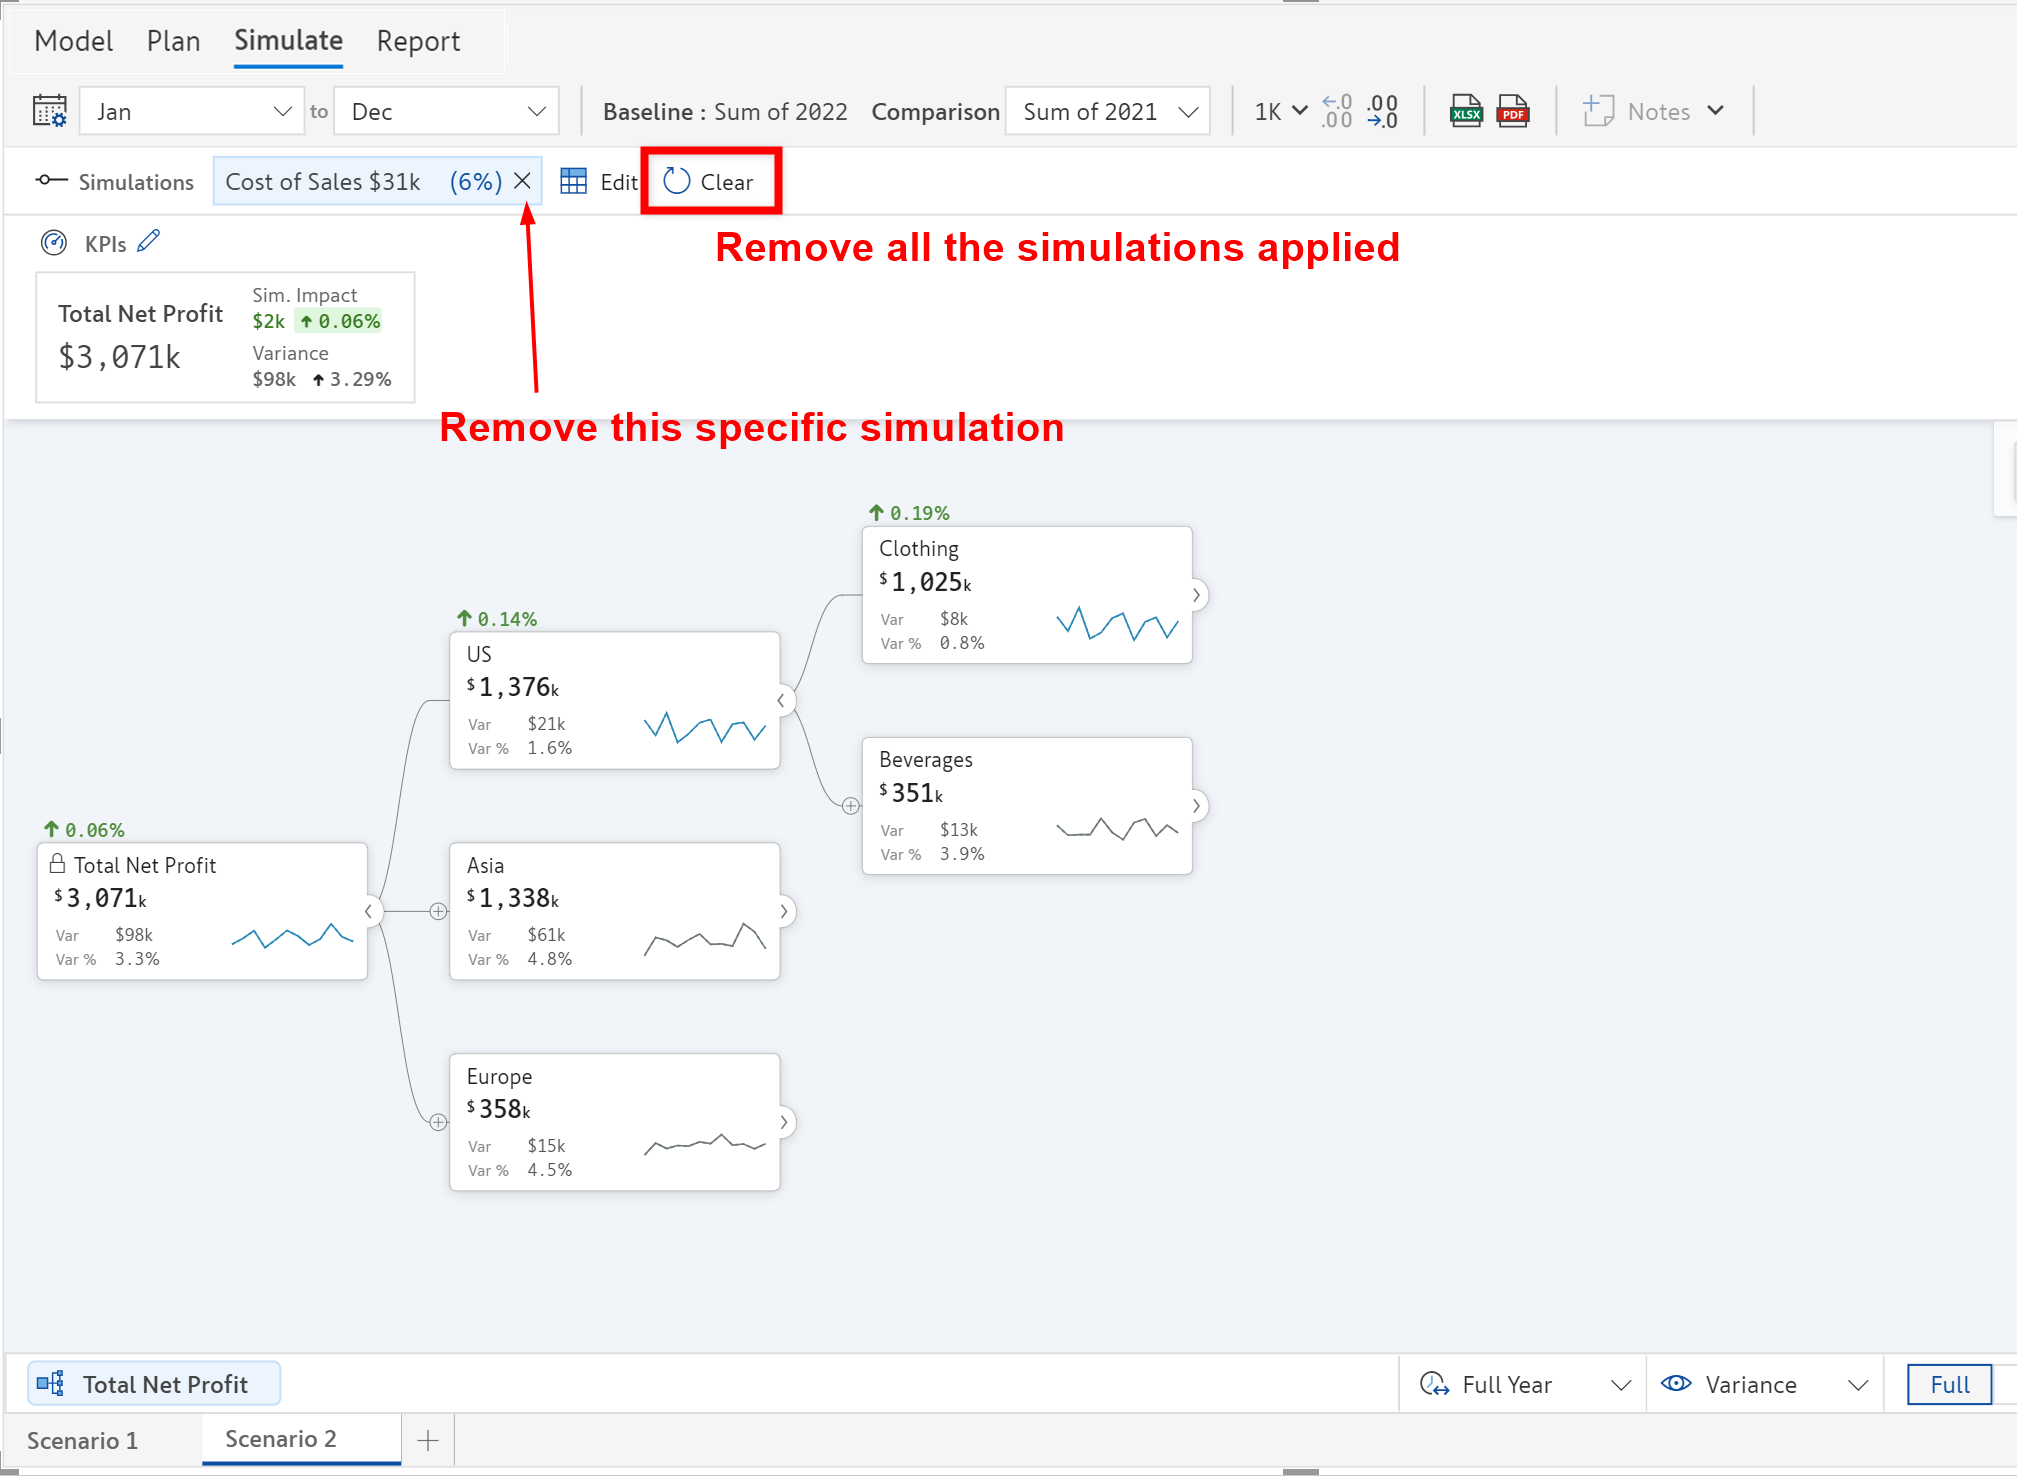This screenshot has height=1476, width=2017.
Task: Edit KPIs with pencil icon
Action: 149,242
